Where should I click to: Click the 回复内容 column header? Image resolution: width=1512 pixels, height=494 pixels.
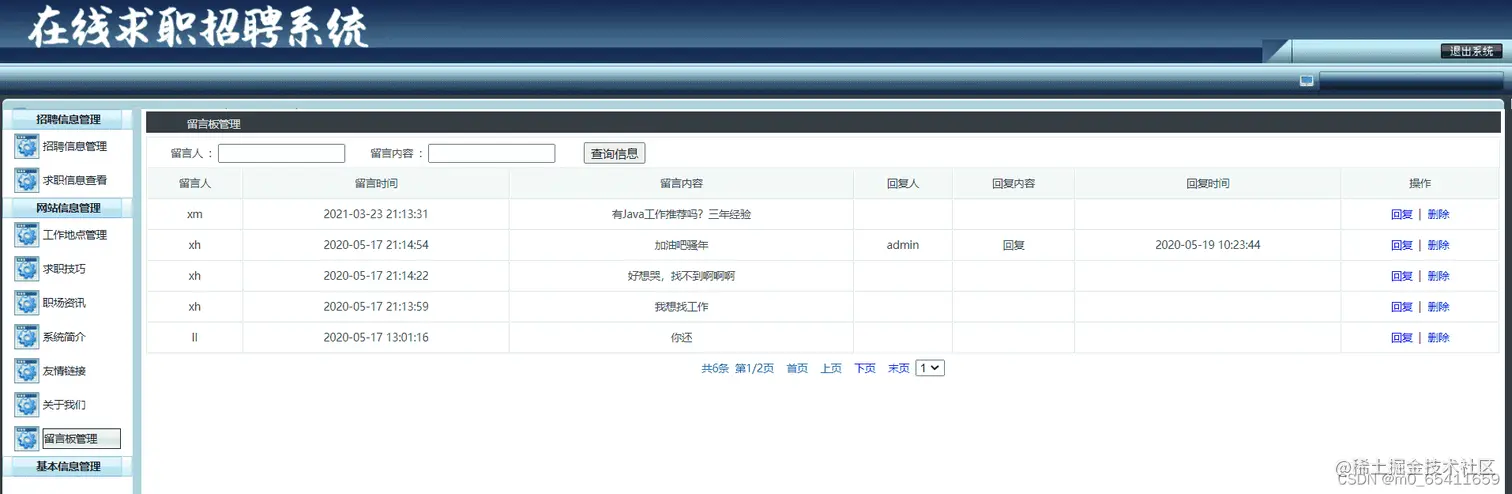click(1013, 184)
